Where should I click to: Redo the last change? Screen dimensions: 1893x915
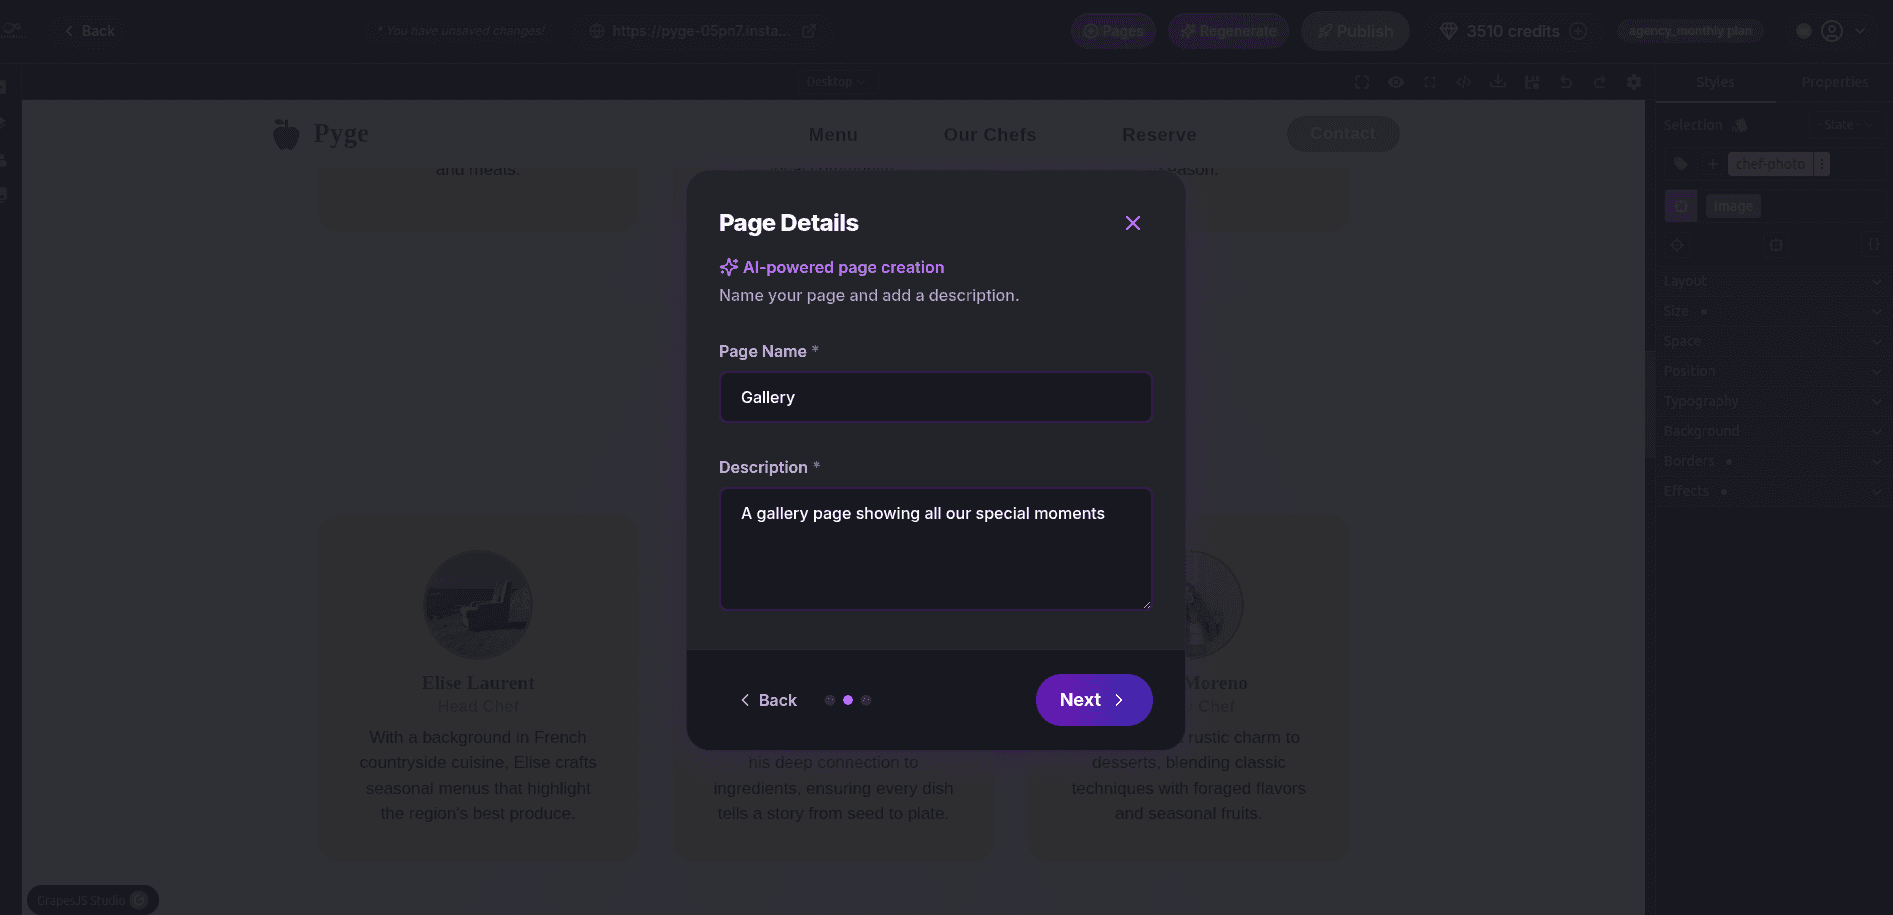[x=1601, y=82]
